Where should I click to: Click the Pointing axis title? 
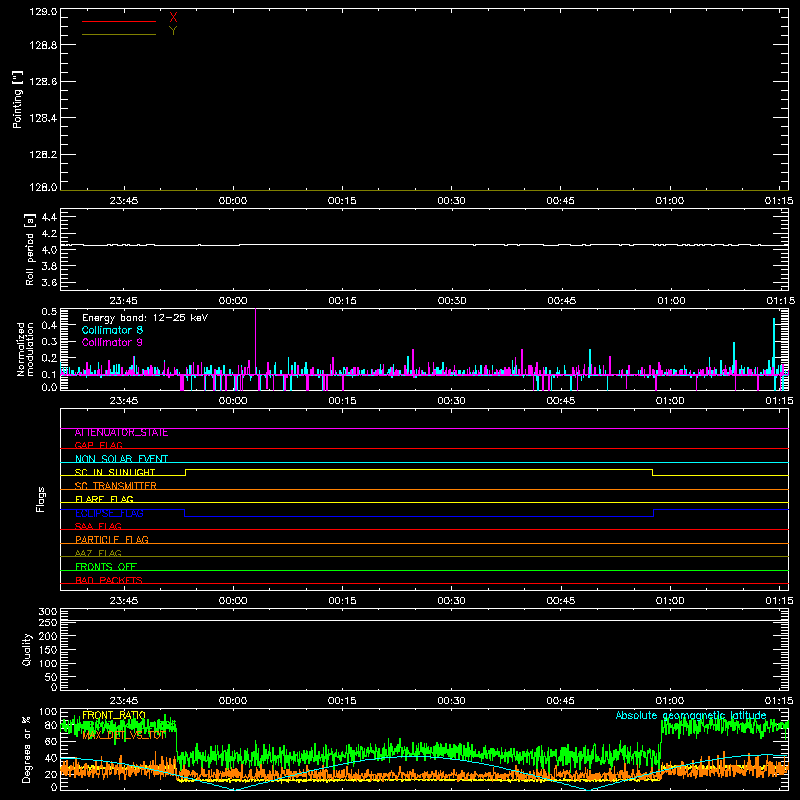[17, 99]
